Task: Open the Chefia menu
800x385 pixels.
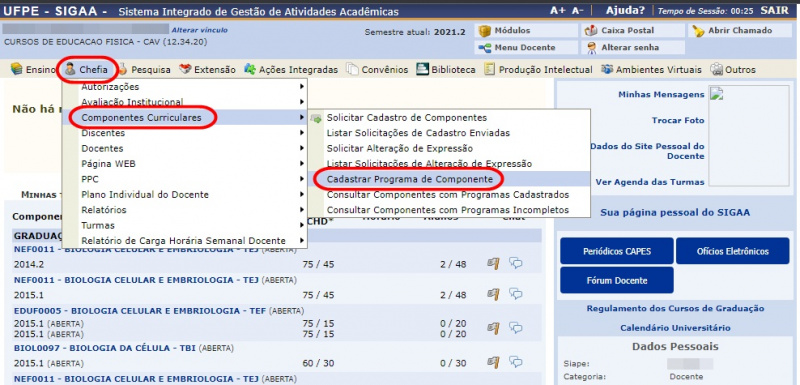Action: click(87, 70)
